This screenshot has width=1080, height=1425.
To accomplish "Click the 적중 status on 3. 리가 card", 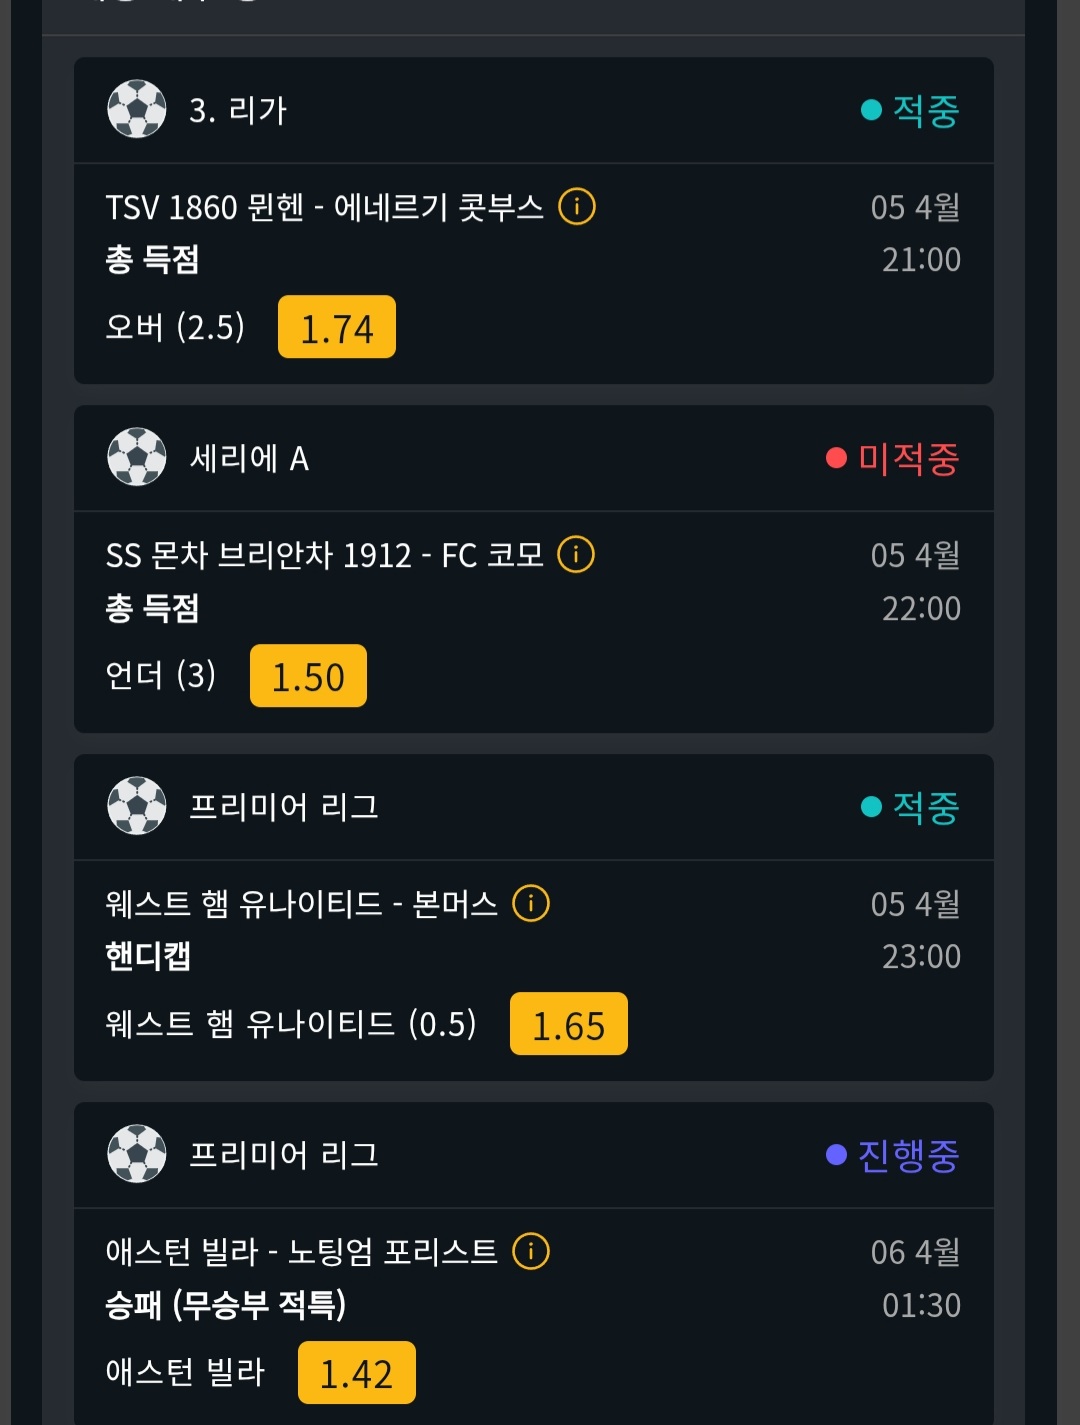I will click(x=910, y=110).
